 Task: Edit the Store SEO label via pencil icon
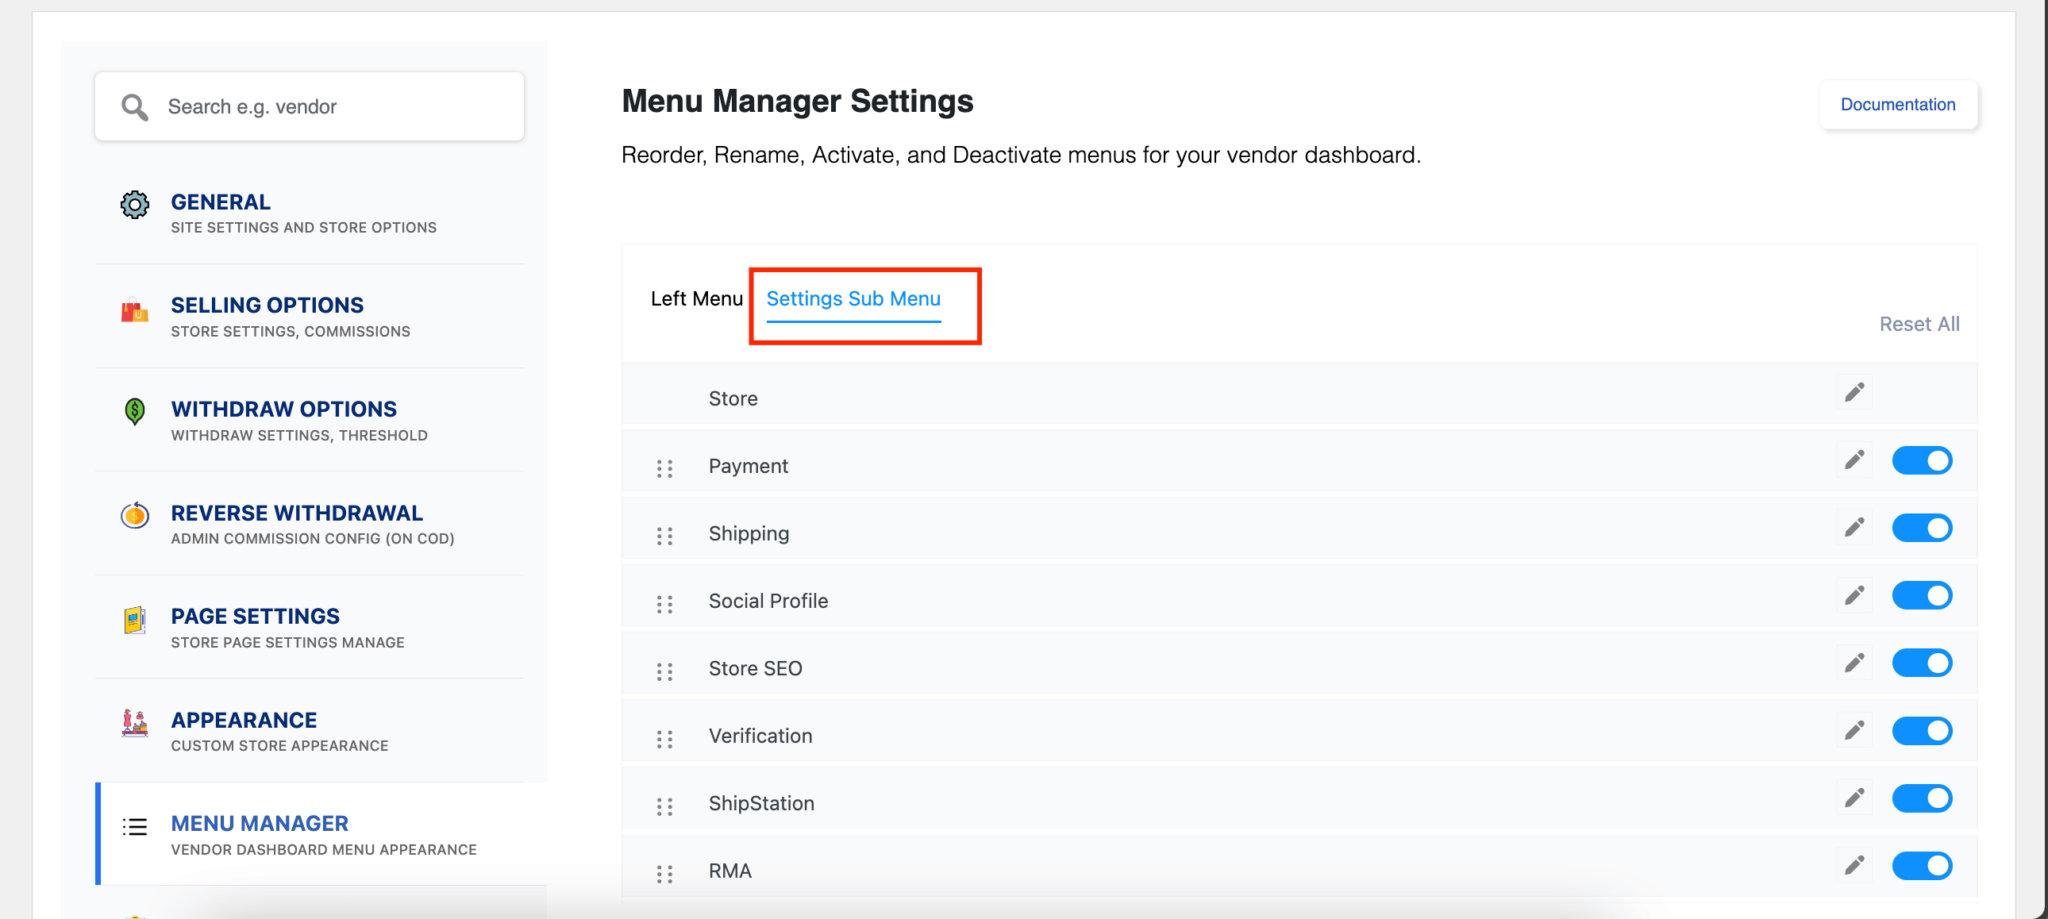[1854, 662]
